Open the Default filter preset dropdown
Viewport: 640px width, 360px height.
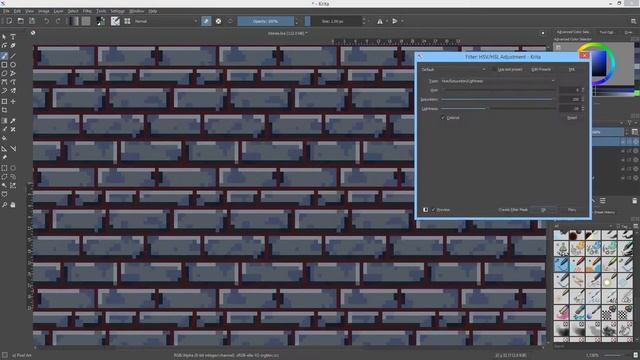[x=453, y=70]
